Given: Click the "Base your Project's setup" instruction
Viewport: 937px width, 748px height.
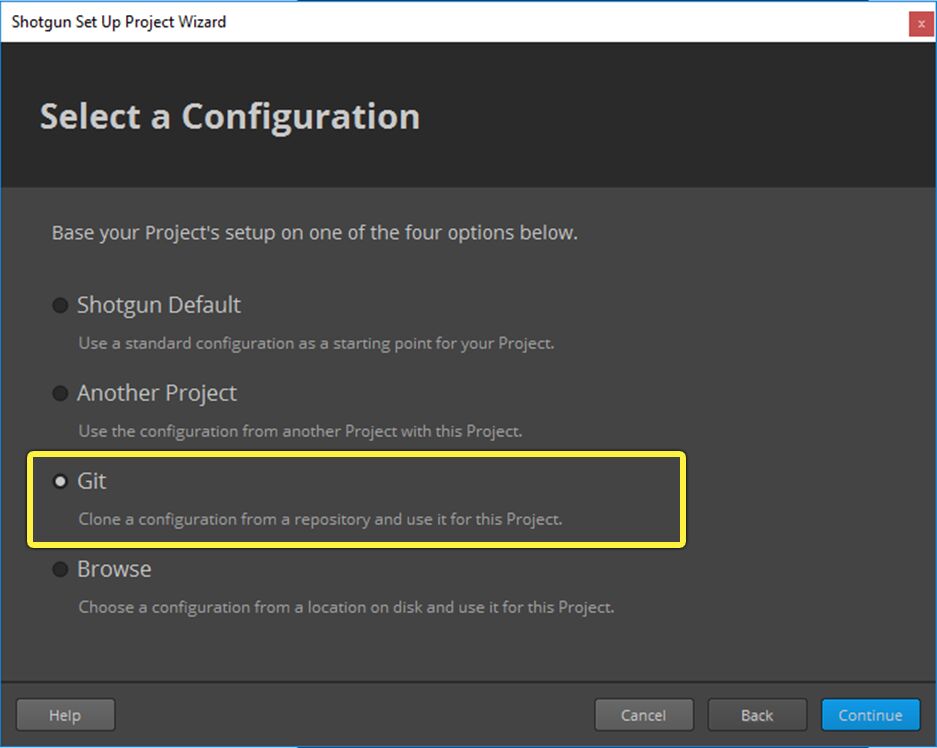Looking at the screenshot, I should (314, 233).
